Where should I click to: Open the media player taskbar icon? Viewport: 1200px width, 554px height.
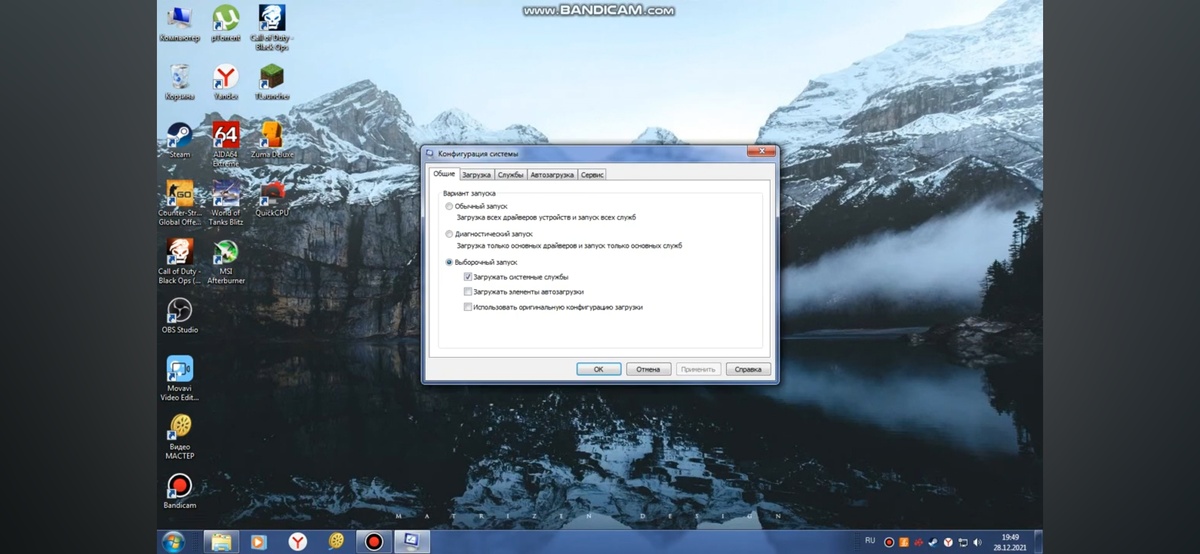click(x=259, y=541)
